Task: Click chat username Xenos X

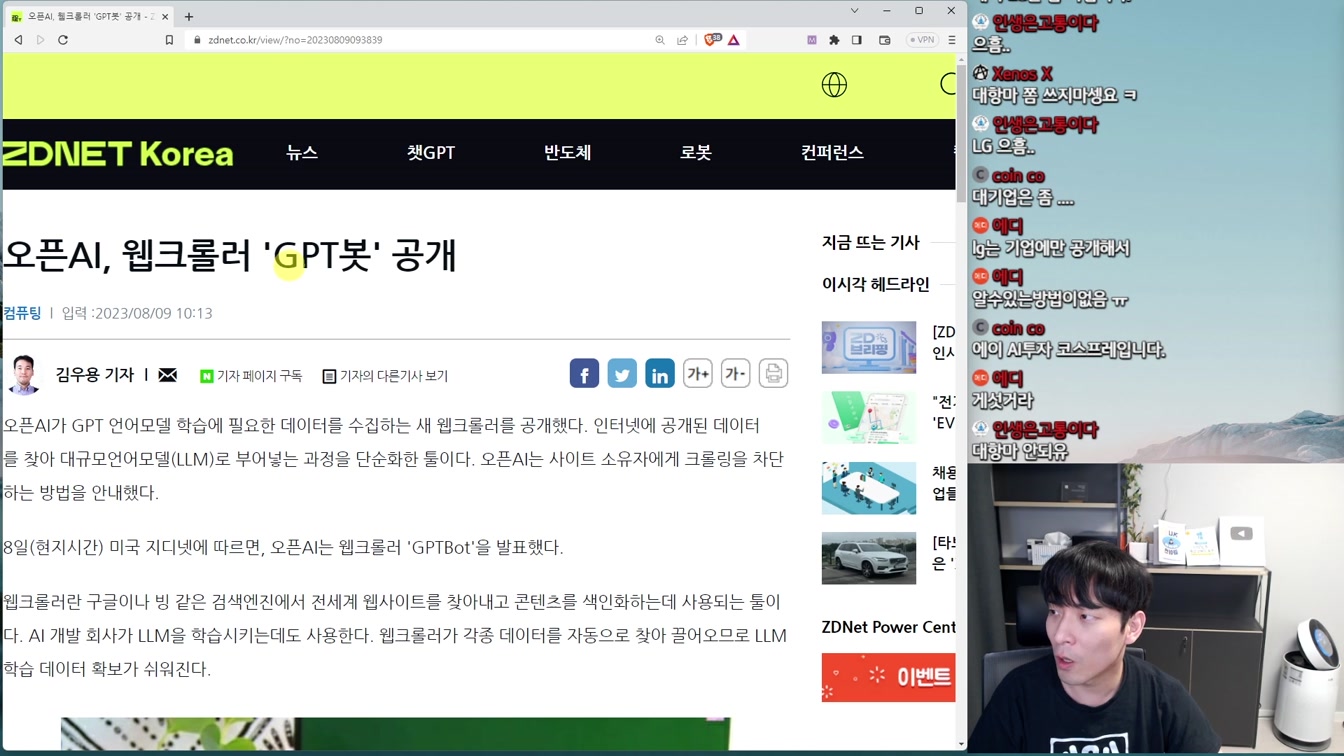Action: pyautogui.click(x=1022, y=74)
